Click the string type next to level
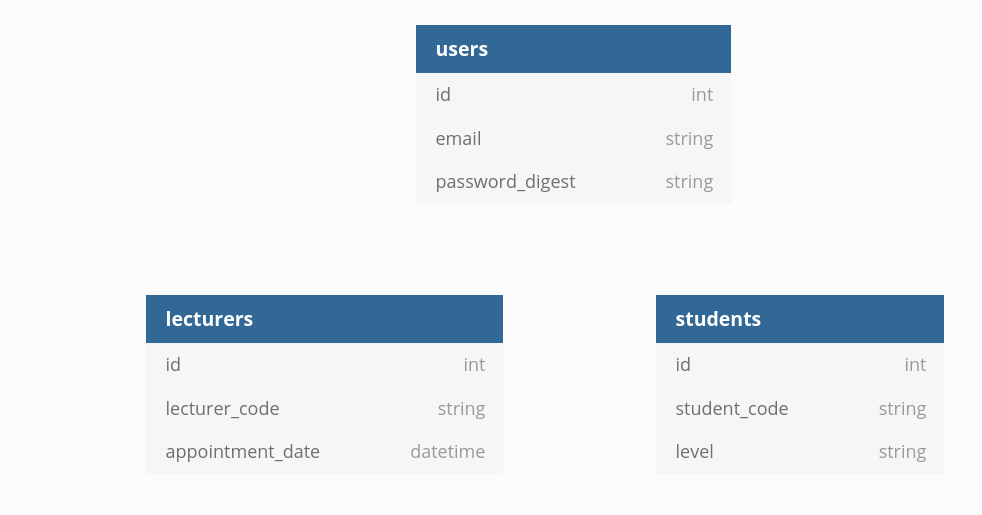The width and height of the screenshot is (982, 515). 902,452
